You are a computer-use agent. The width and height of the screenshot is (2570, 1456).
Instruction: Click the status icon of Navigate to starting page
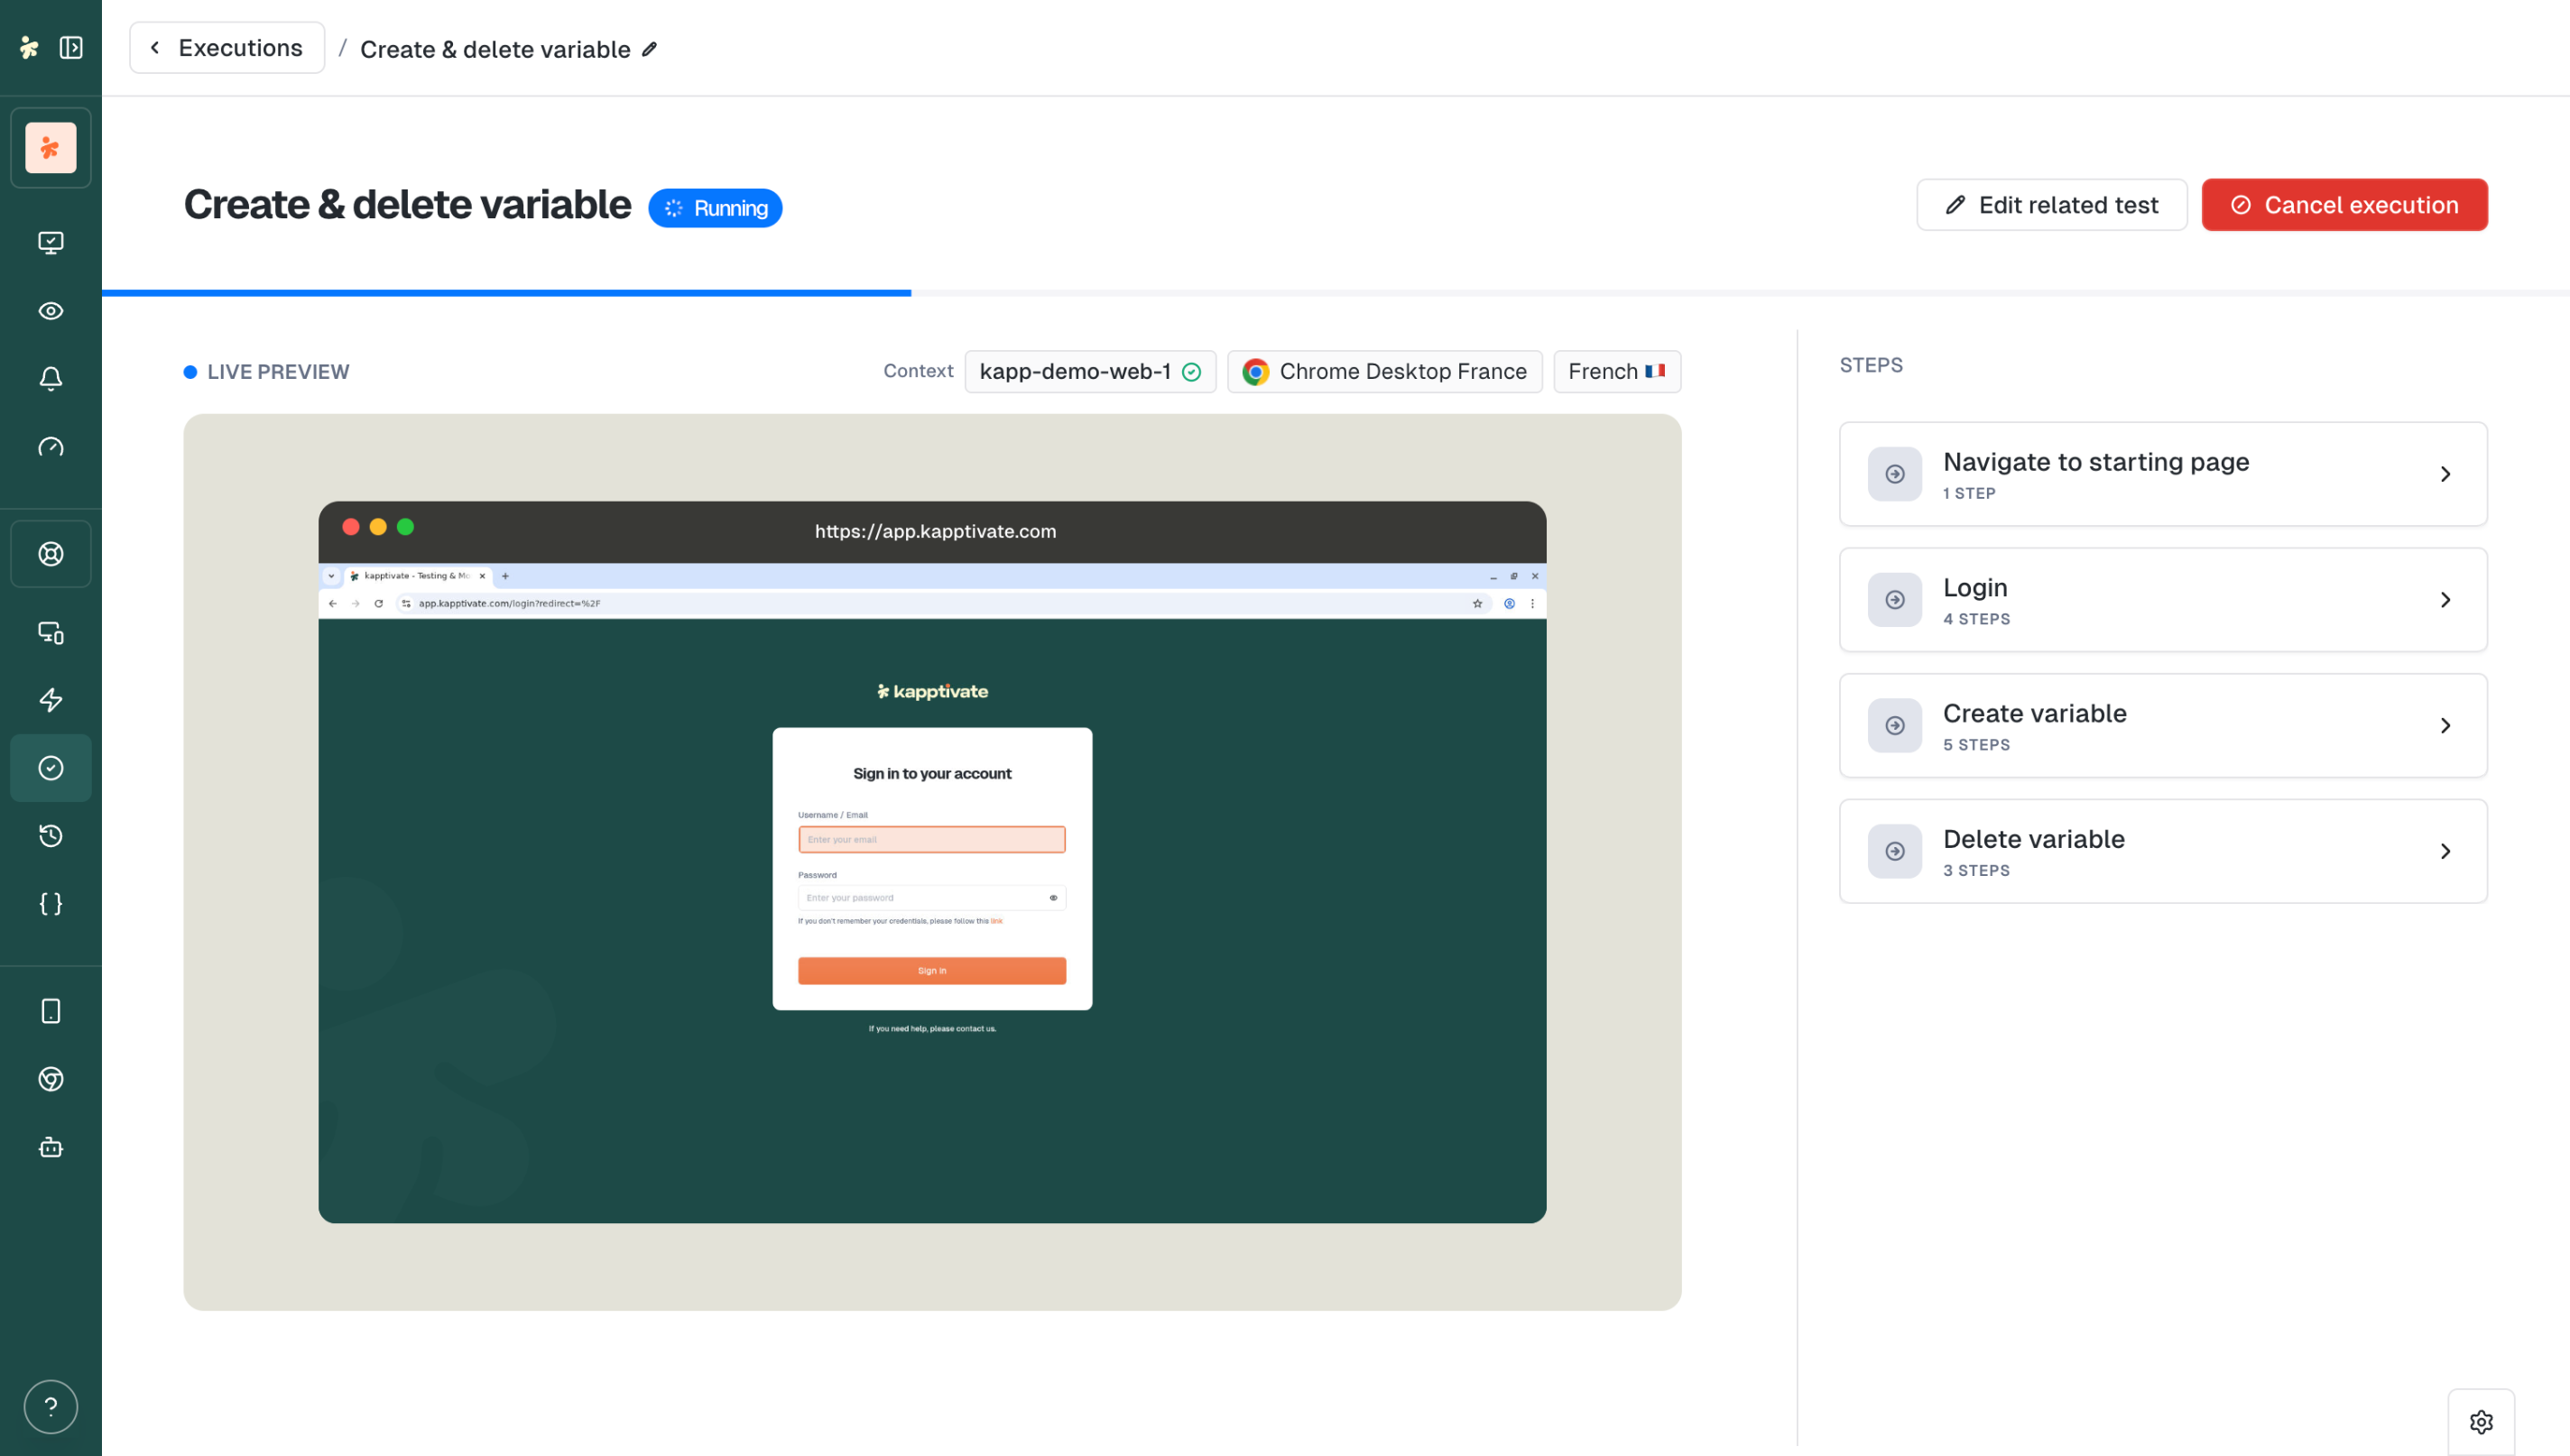[1894, 474]
